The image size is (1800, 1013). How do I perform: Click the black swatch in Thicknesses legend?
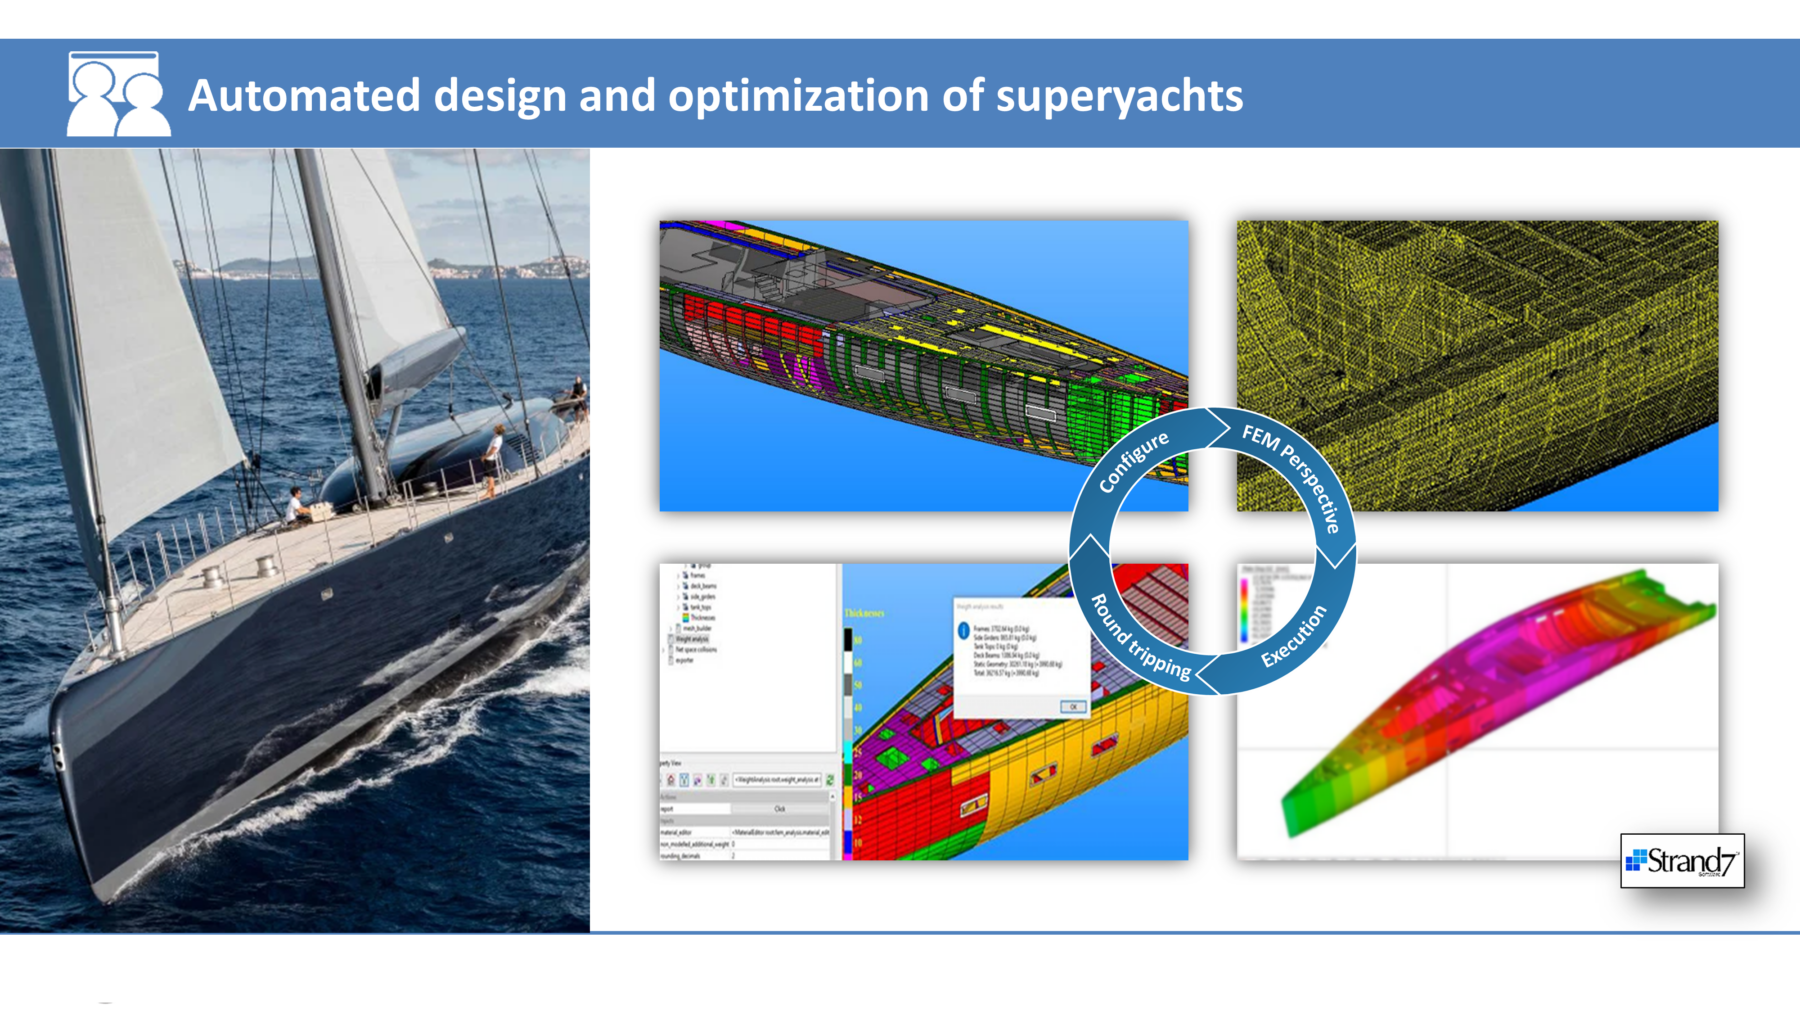pyautogui.click(x=848, y=639)
